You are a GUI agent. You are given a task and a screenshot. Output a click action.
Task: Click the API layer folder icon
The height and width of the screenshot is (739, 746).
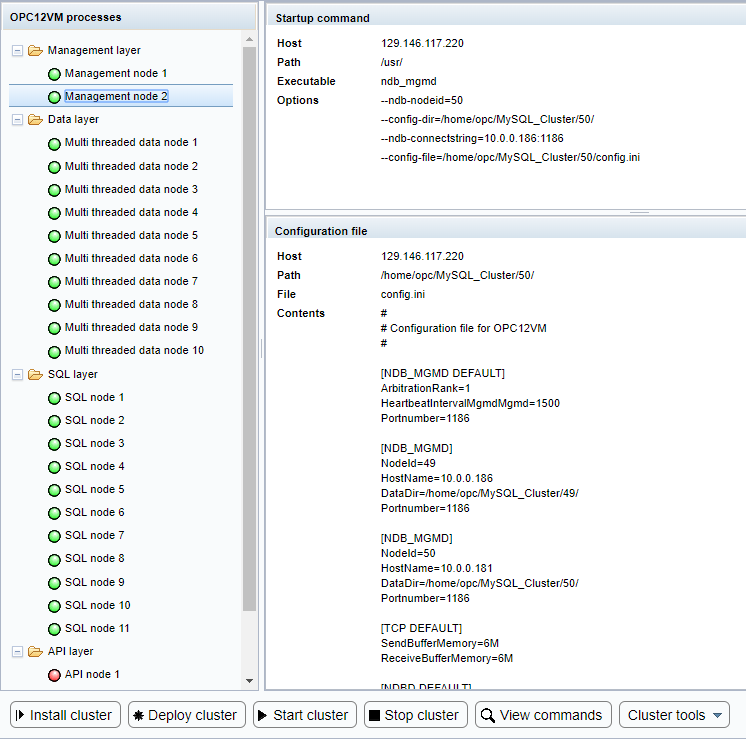tap(35, 651)
